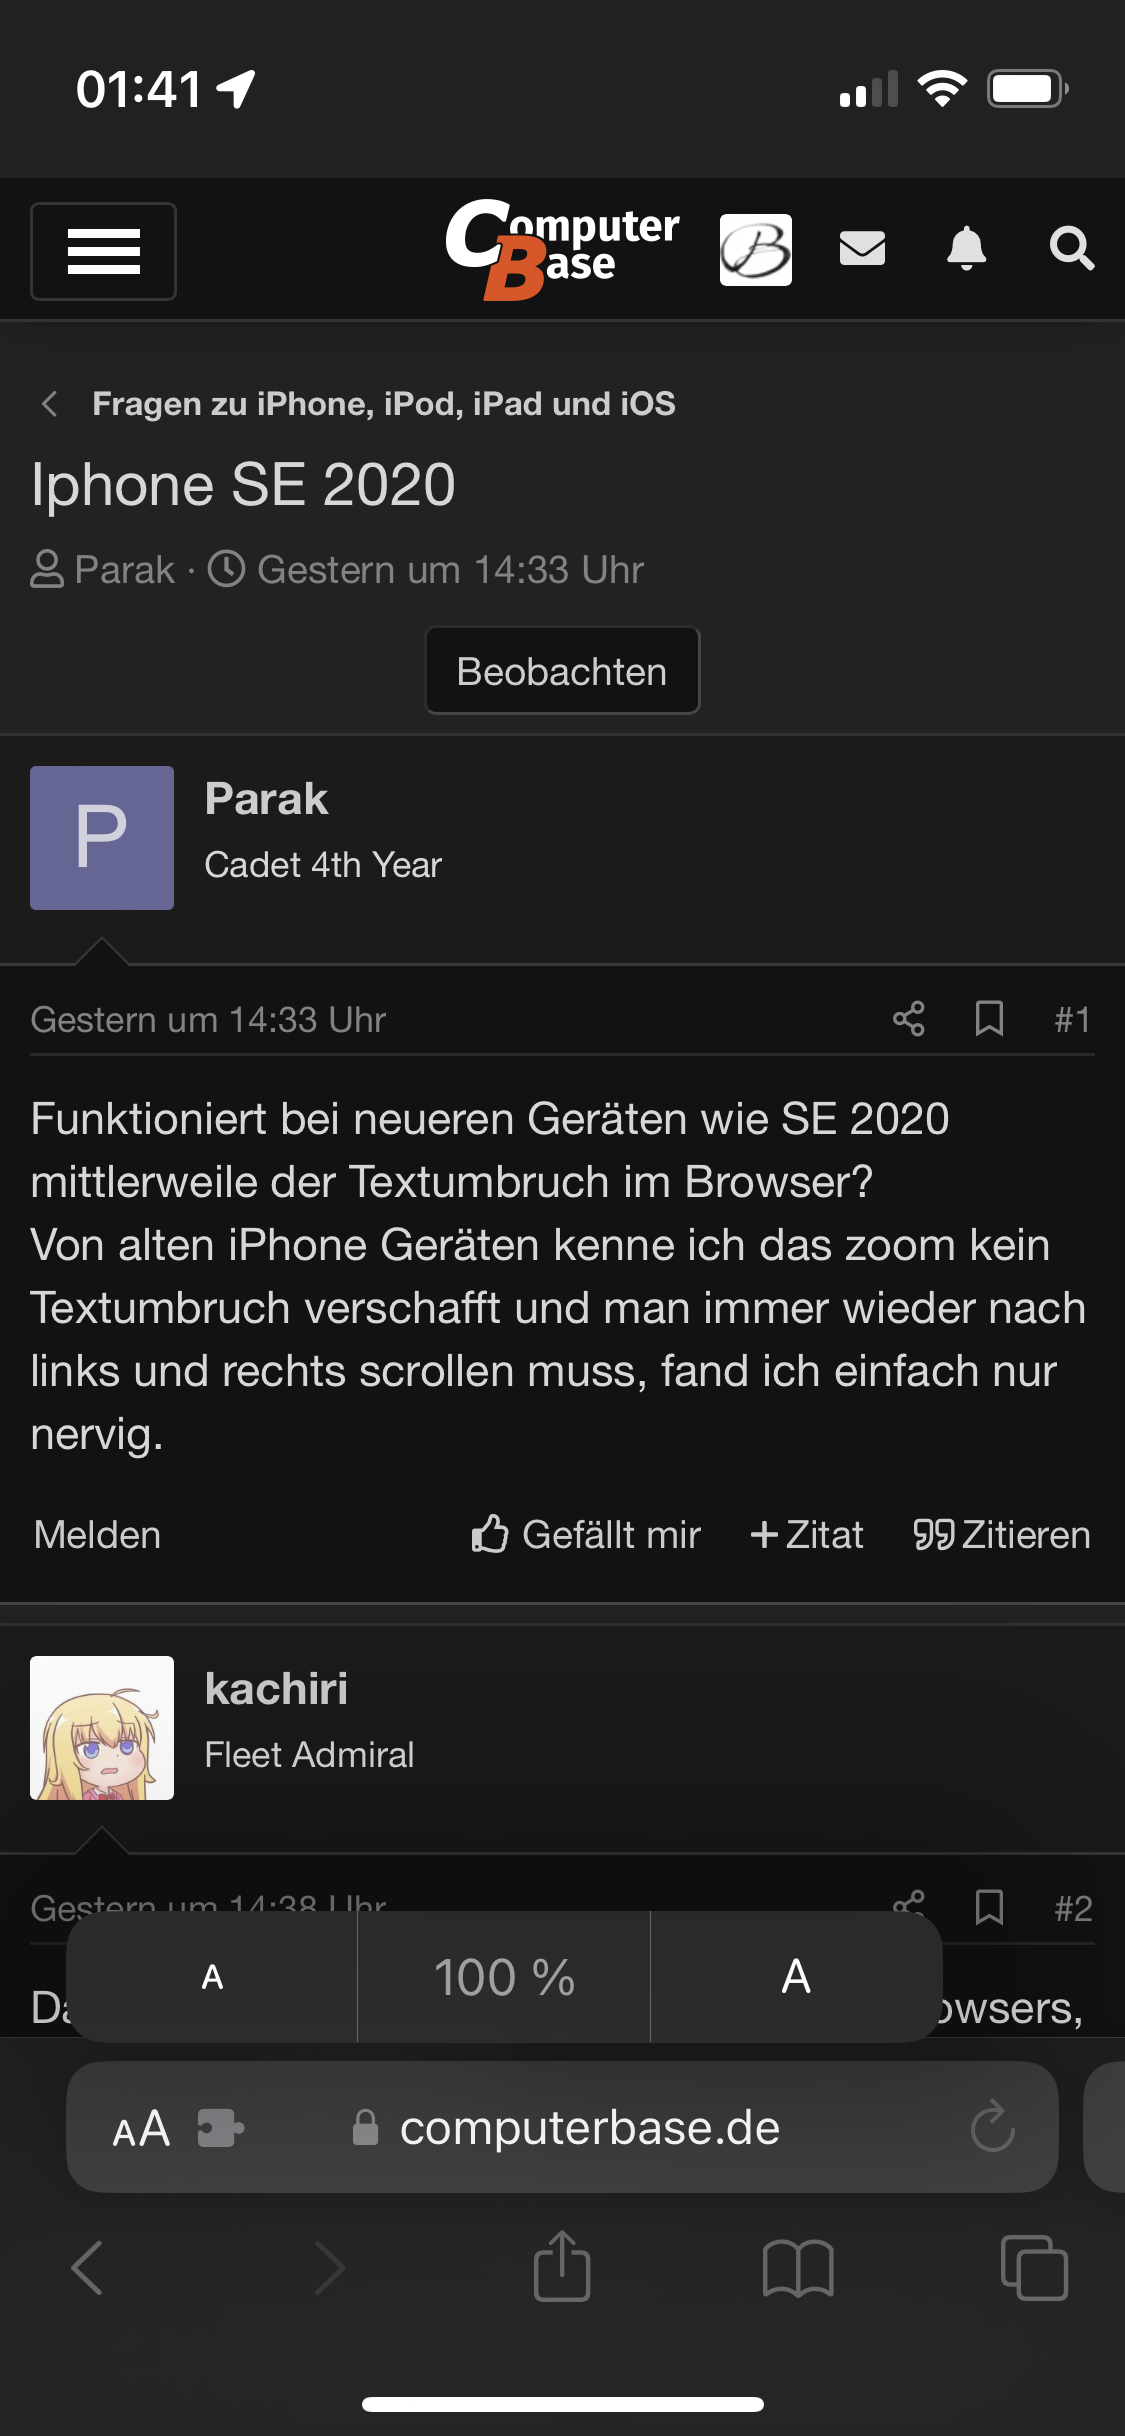
Task: Decrease text size with small A
Action: [x=212, y=1977]
